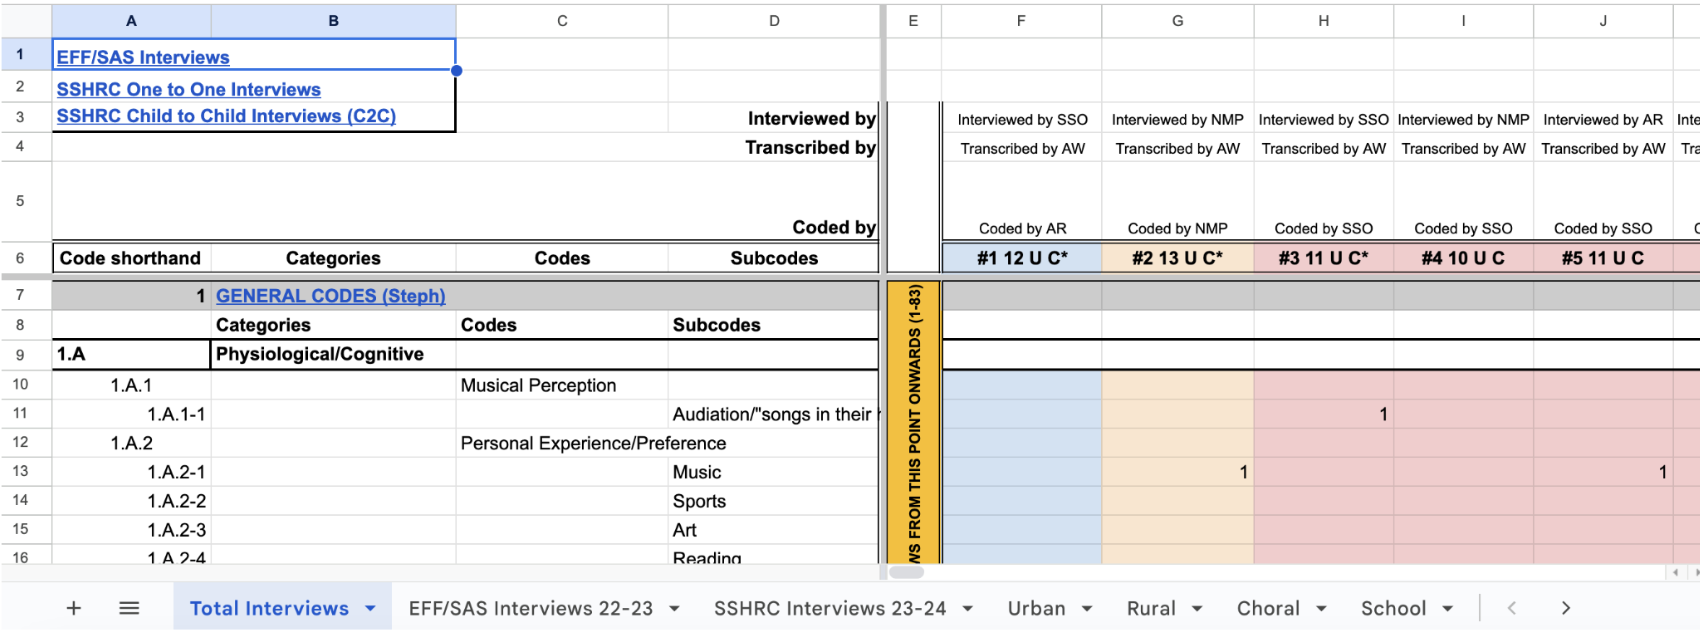This screenshot has height=642, width=1700.
Task: Click the '#2 13 U C*' orange cell
Action: click(1177, 258)
